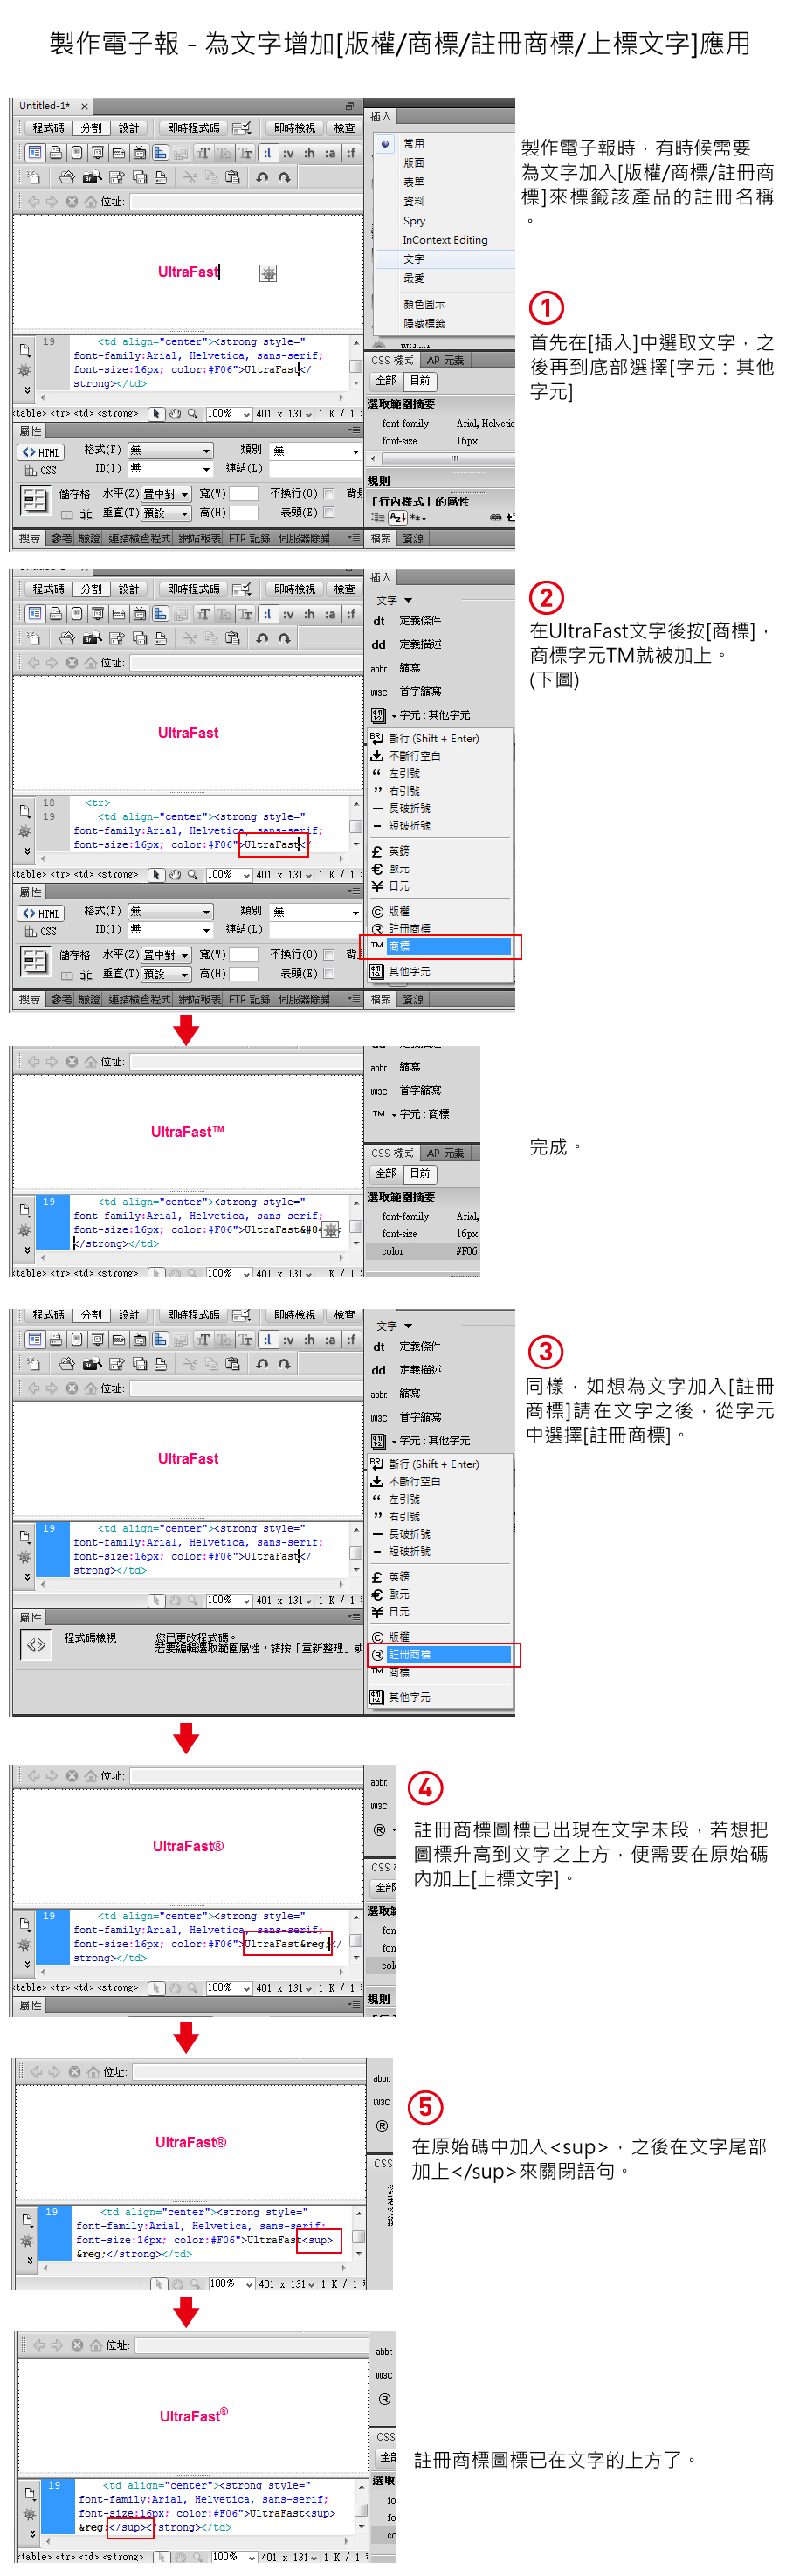
Task: Click dd 定義描述 in step 2 insert panel
Action: pos(406,645)
